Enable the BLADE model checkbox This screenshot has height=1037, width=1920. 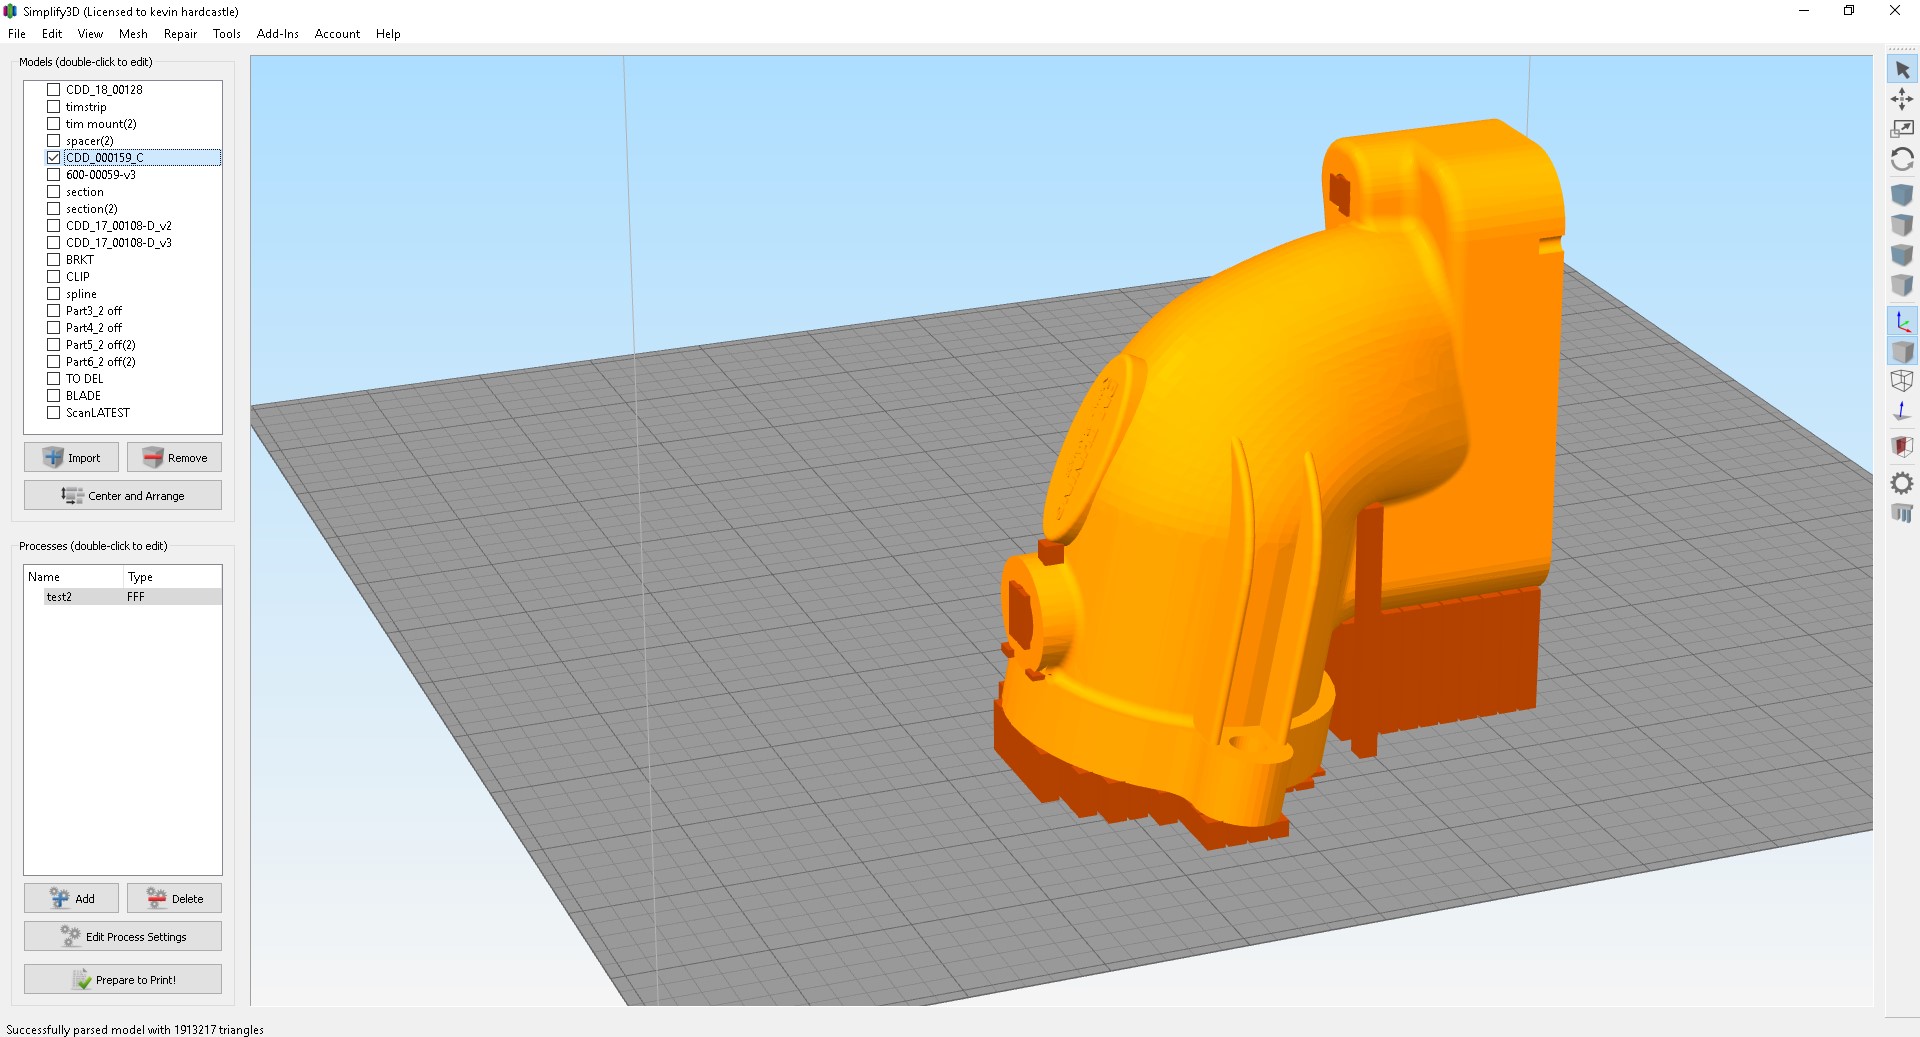pyautogui.click(x=54, y=396)
